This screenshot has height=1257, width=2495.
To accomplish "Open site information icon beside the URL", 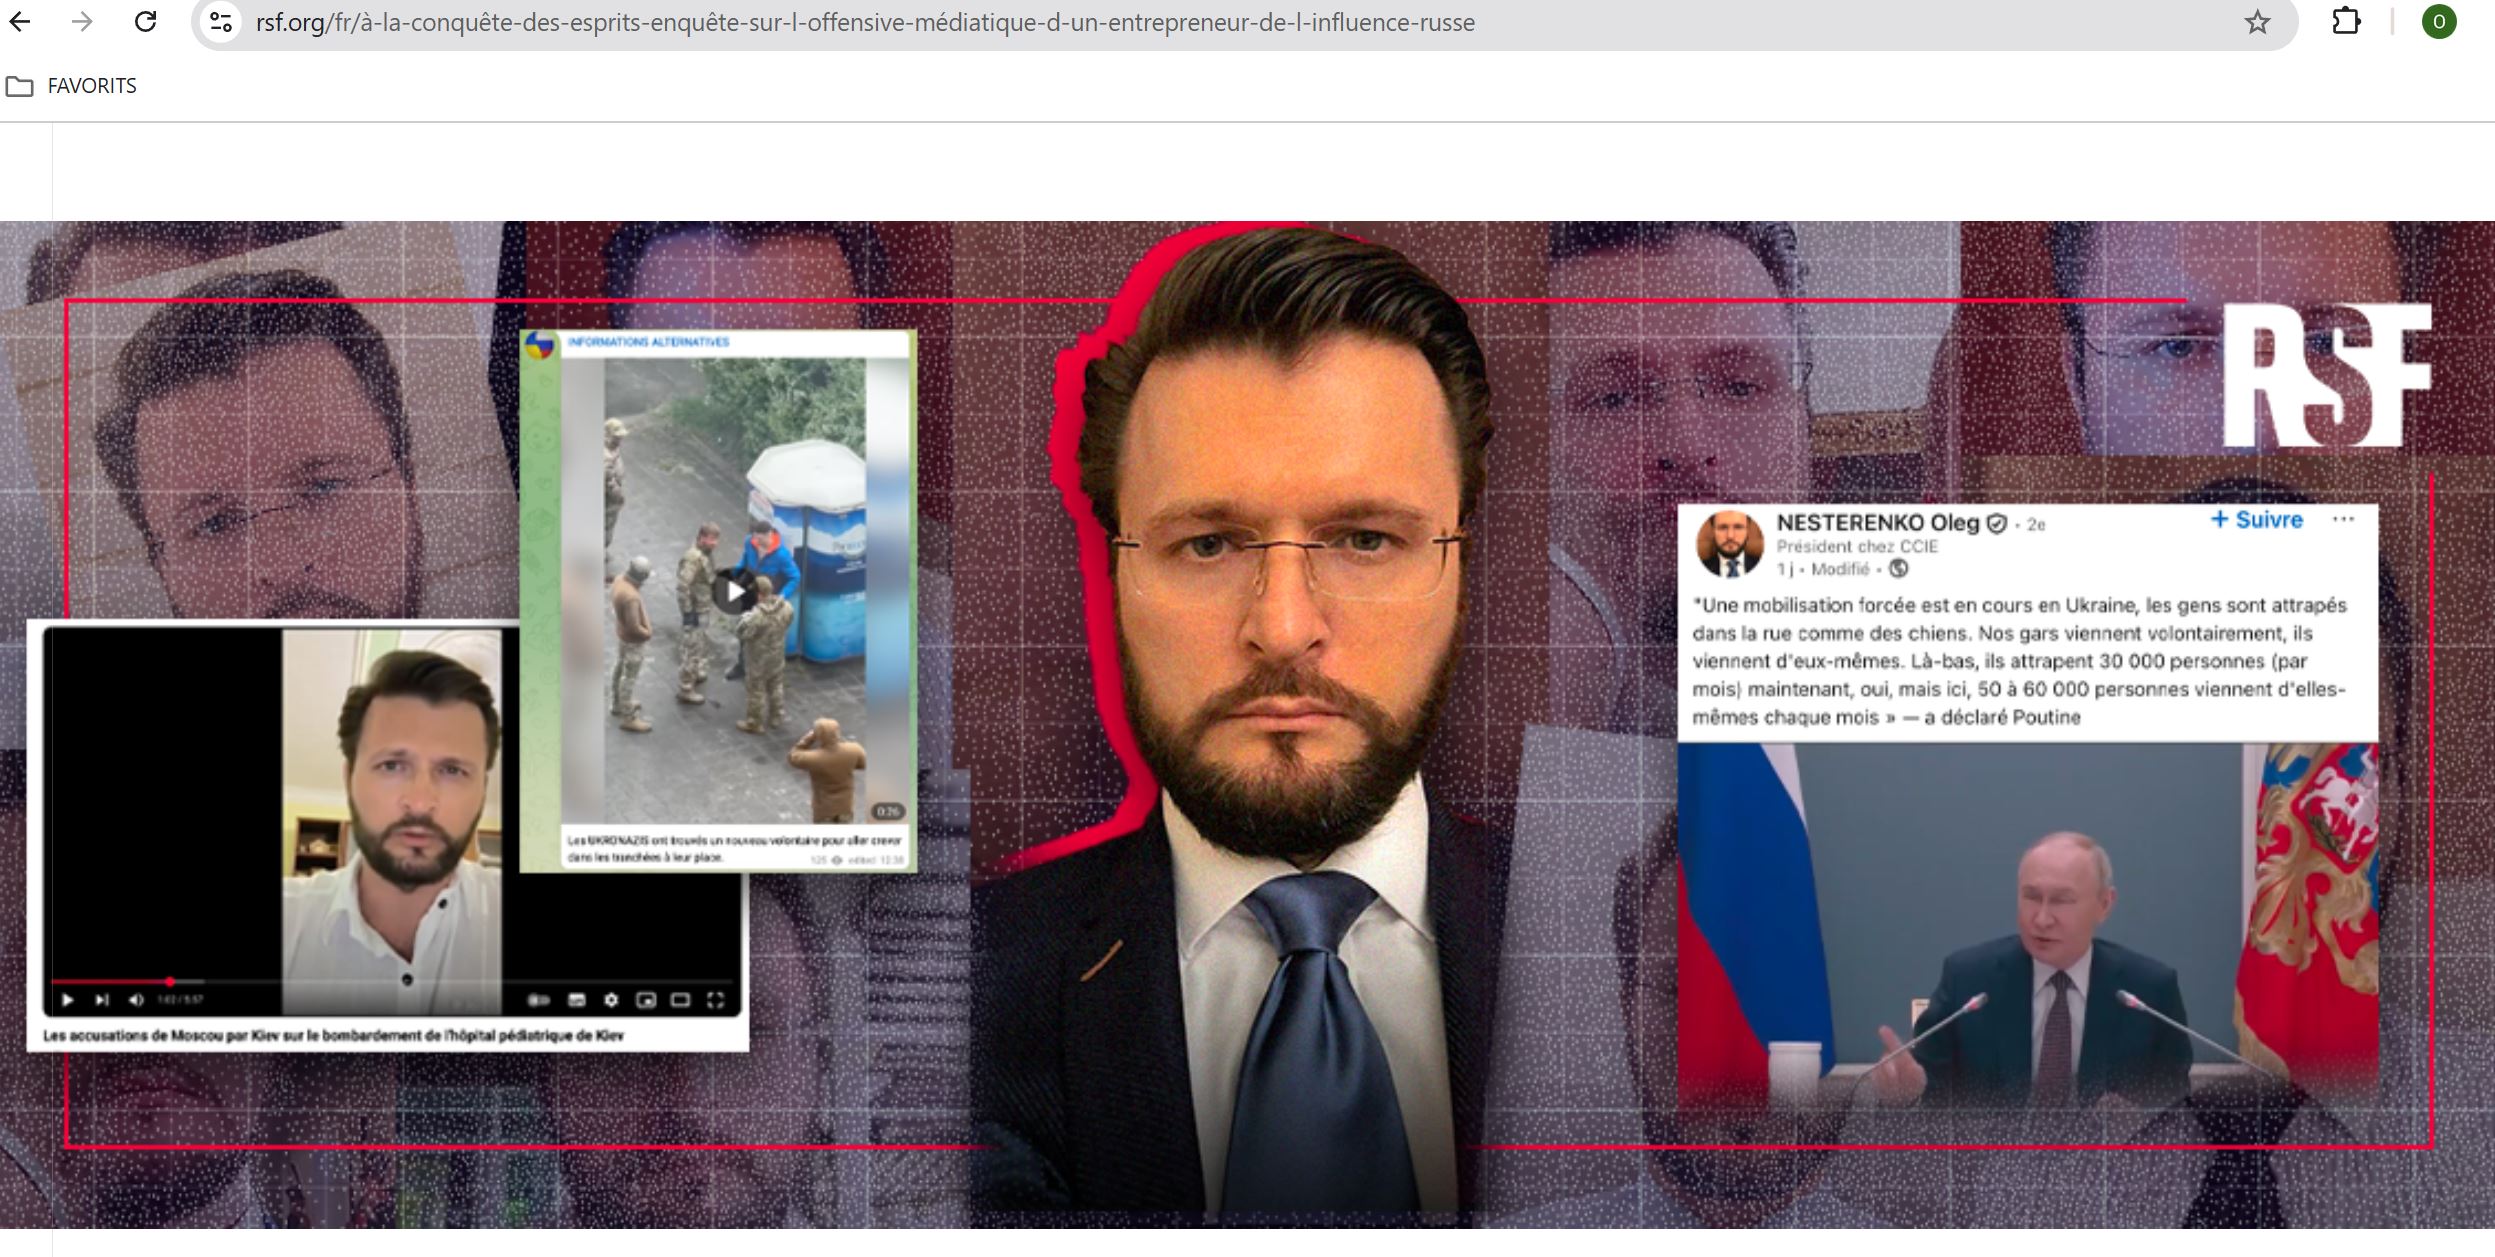I will point(221,22).
